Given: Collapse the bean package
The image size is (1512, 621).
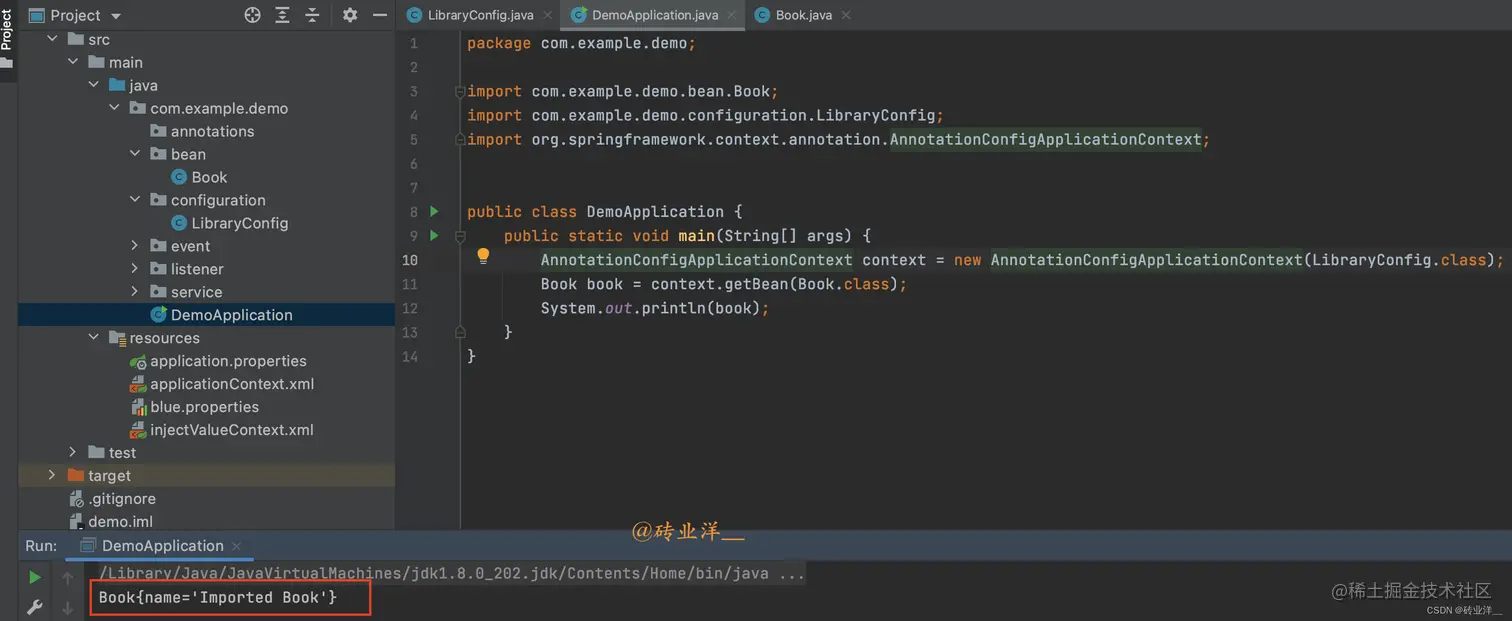Looking at the screenshot, I should (x=135, y=154).
